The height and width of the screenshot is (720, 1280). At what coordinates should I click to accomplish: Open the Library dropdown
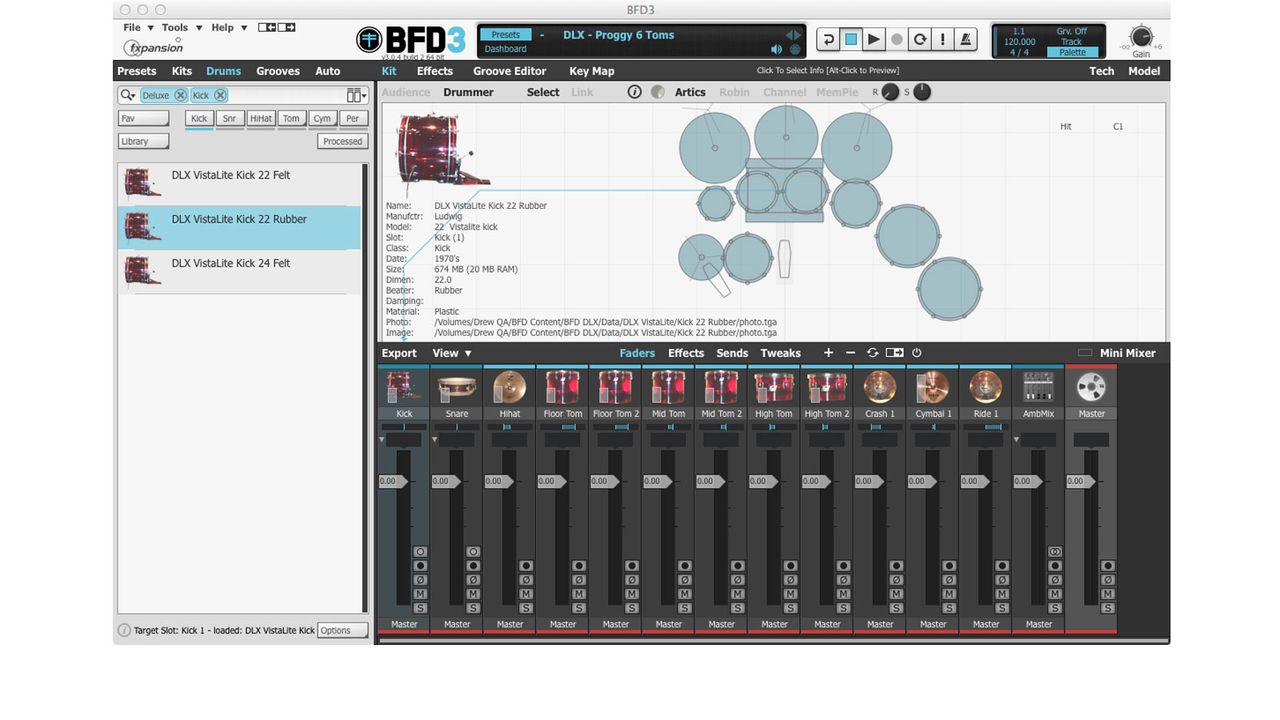point(143,141)
